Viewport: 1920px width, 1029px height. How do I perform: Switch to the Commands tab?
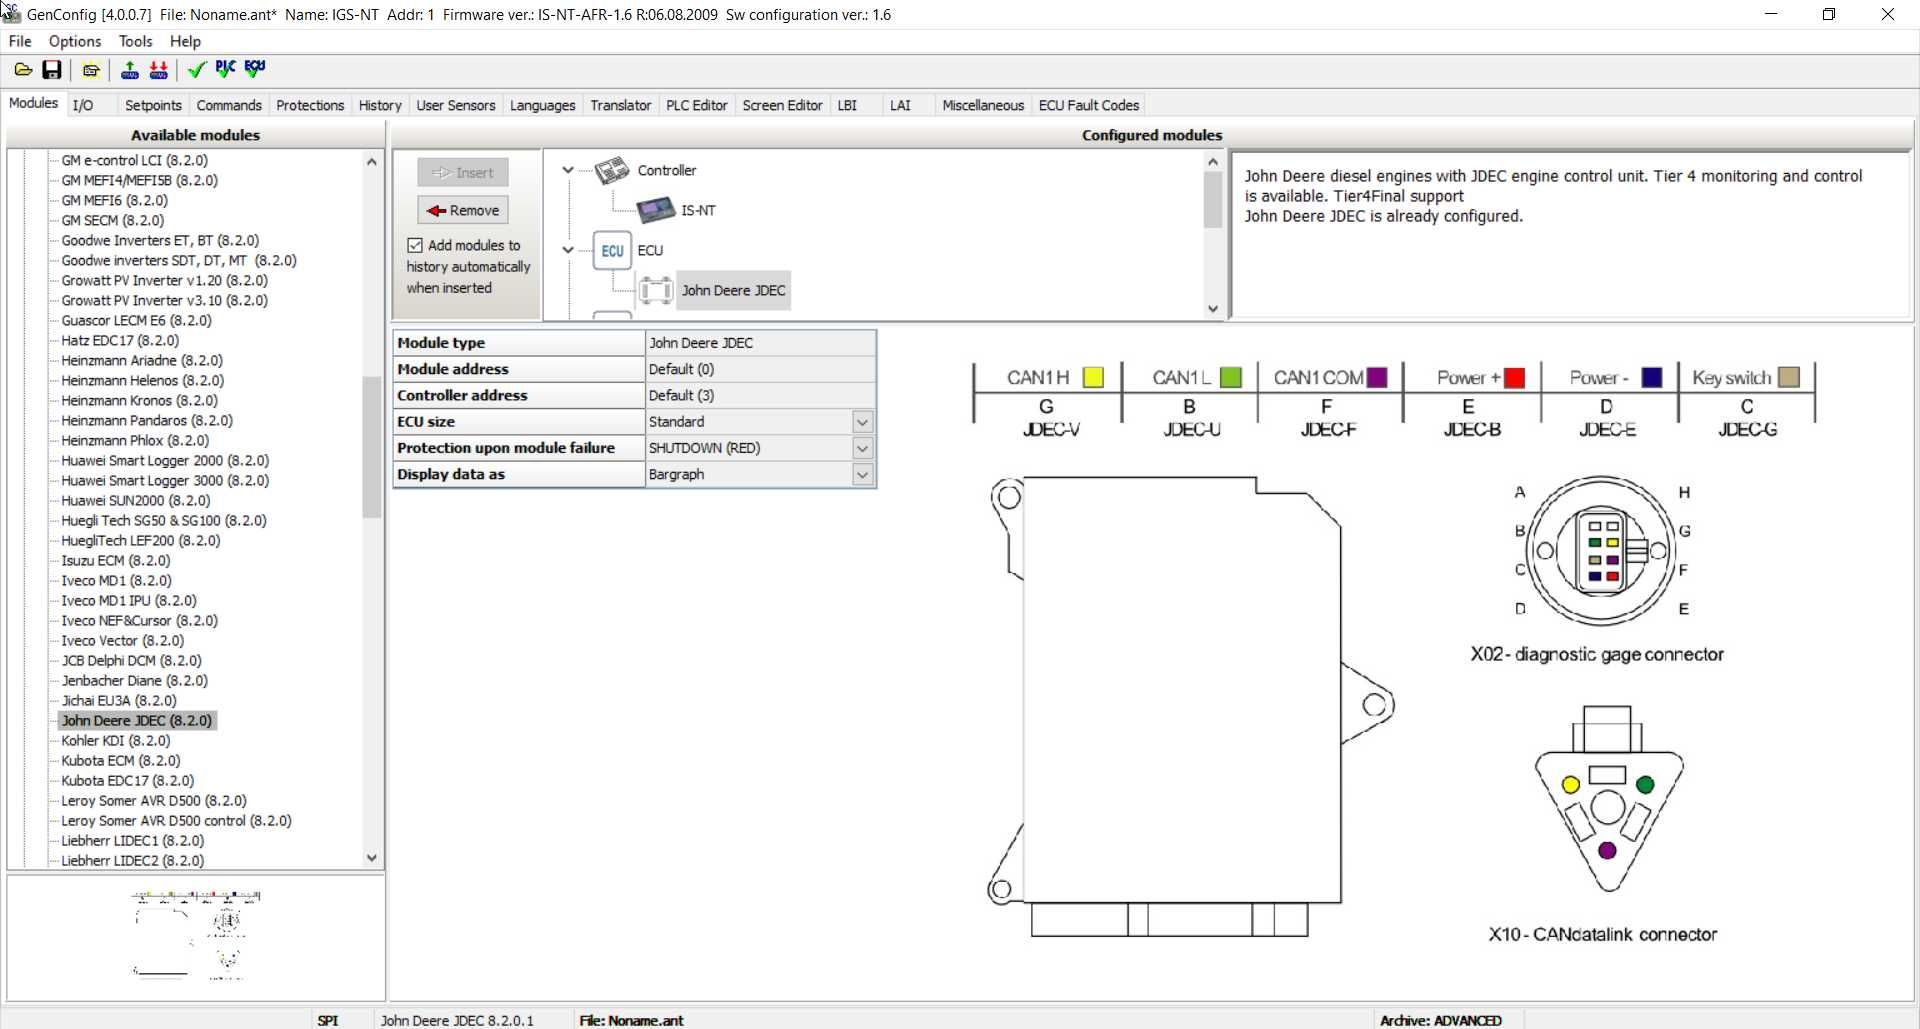[229, 105]
